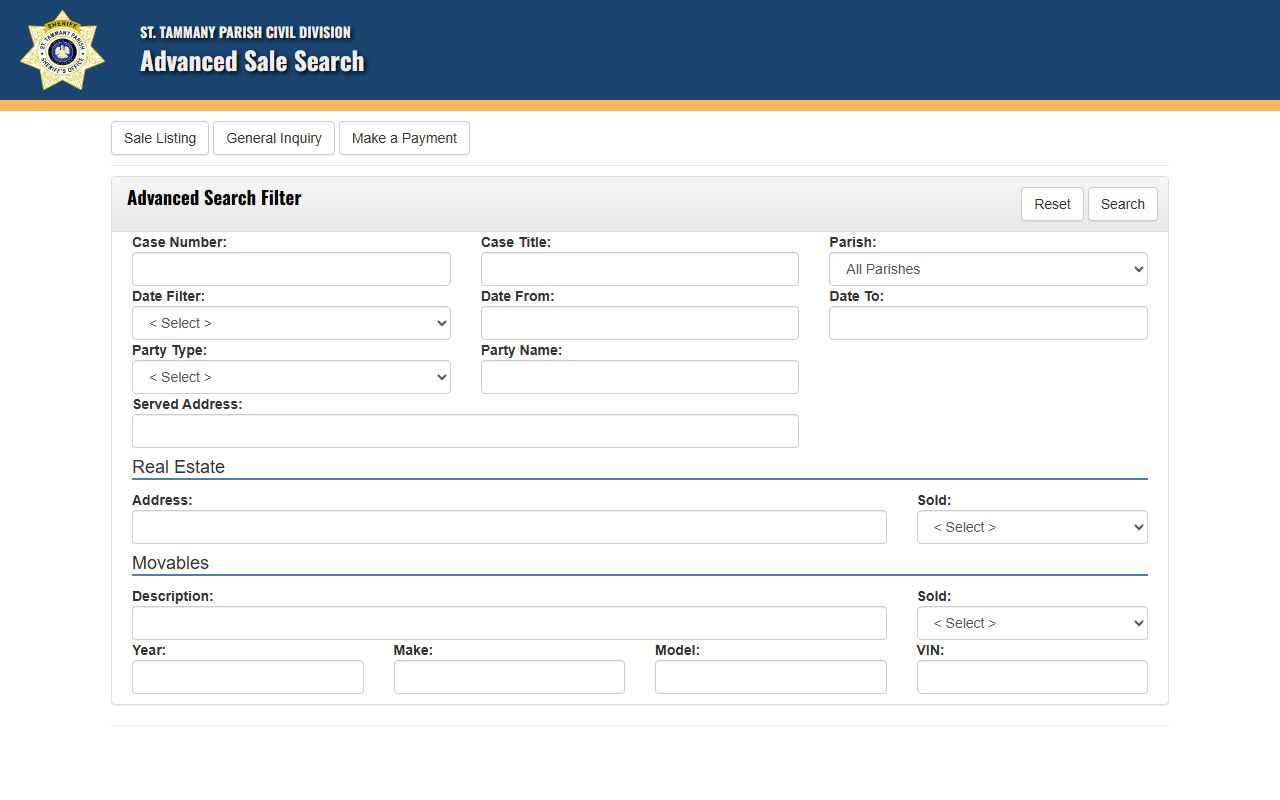Click the Movables Description field

(x=509, y=623)
